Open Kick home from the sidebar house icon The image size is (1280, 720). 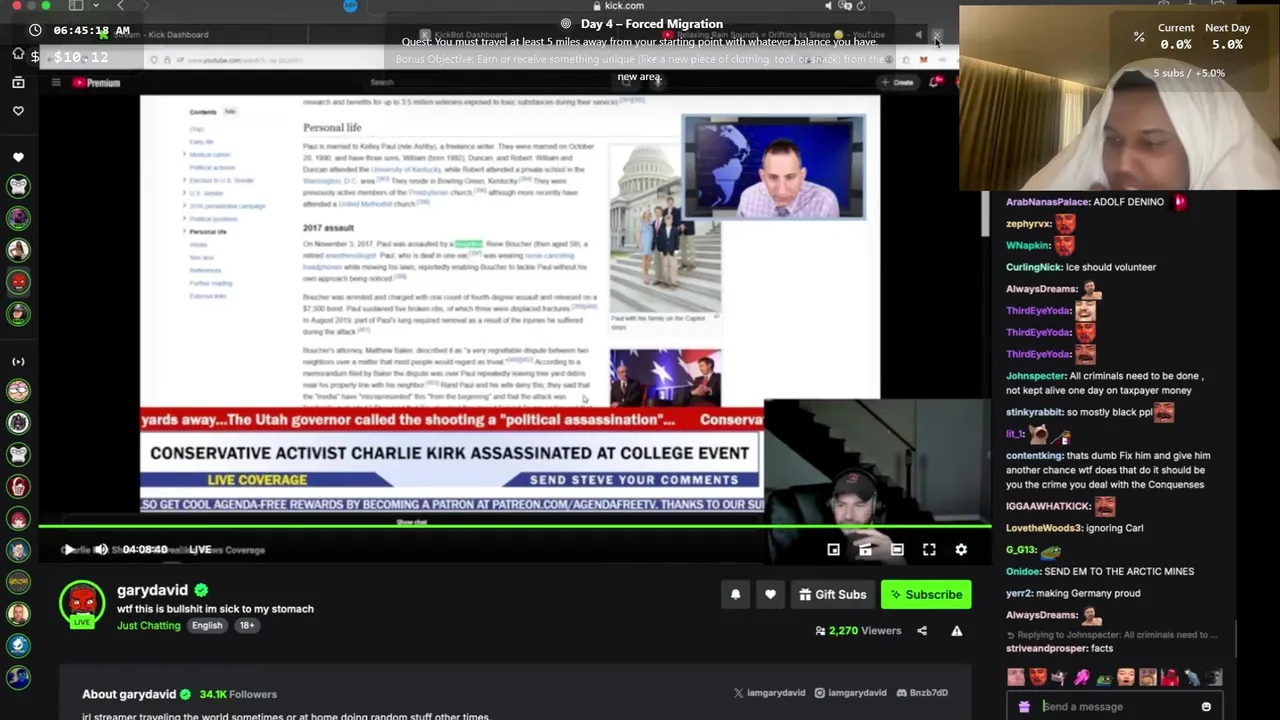click(18, 54)
